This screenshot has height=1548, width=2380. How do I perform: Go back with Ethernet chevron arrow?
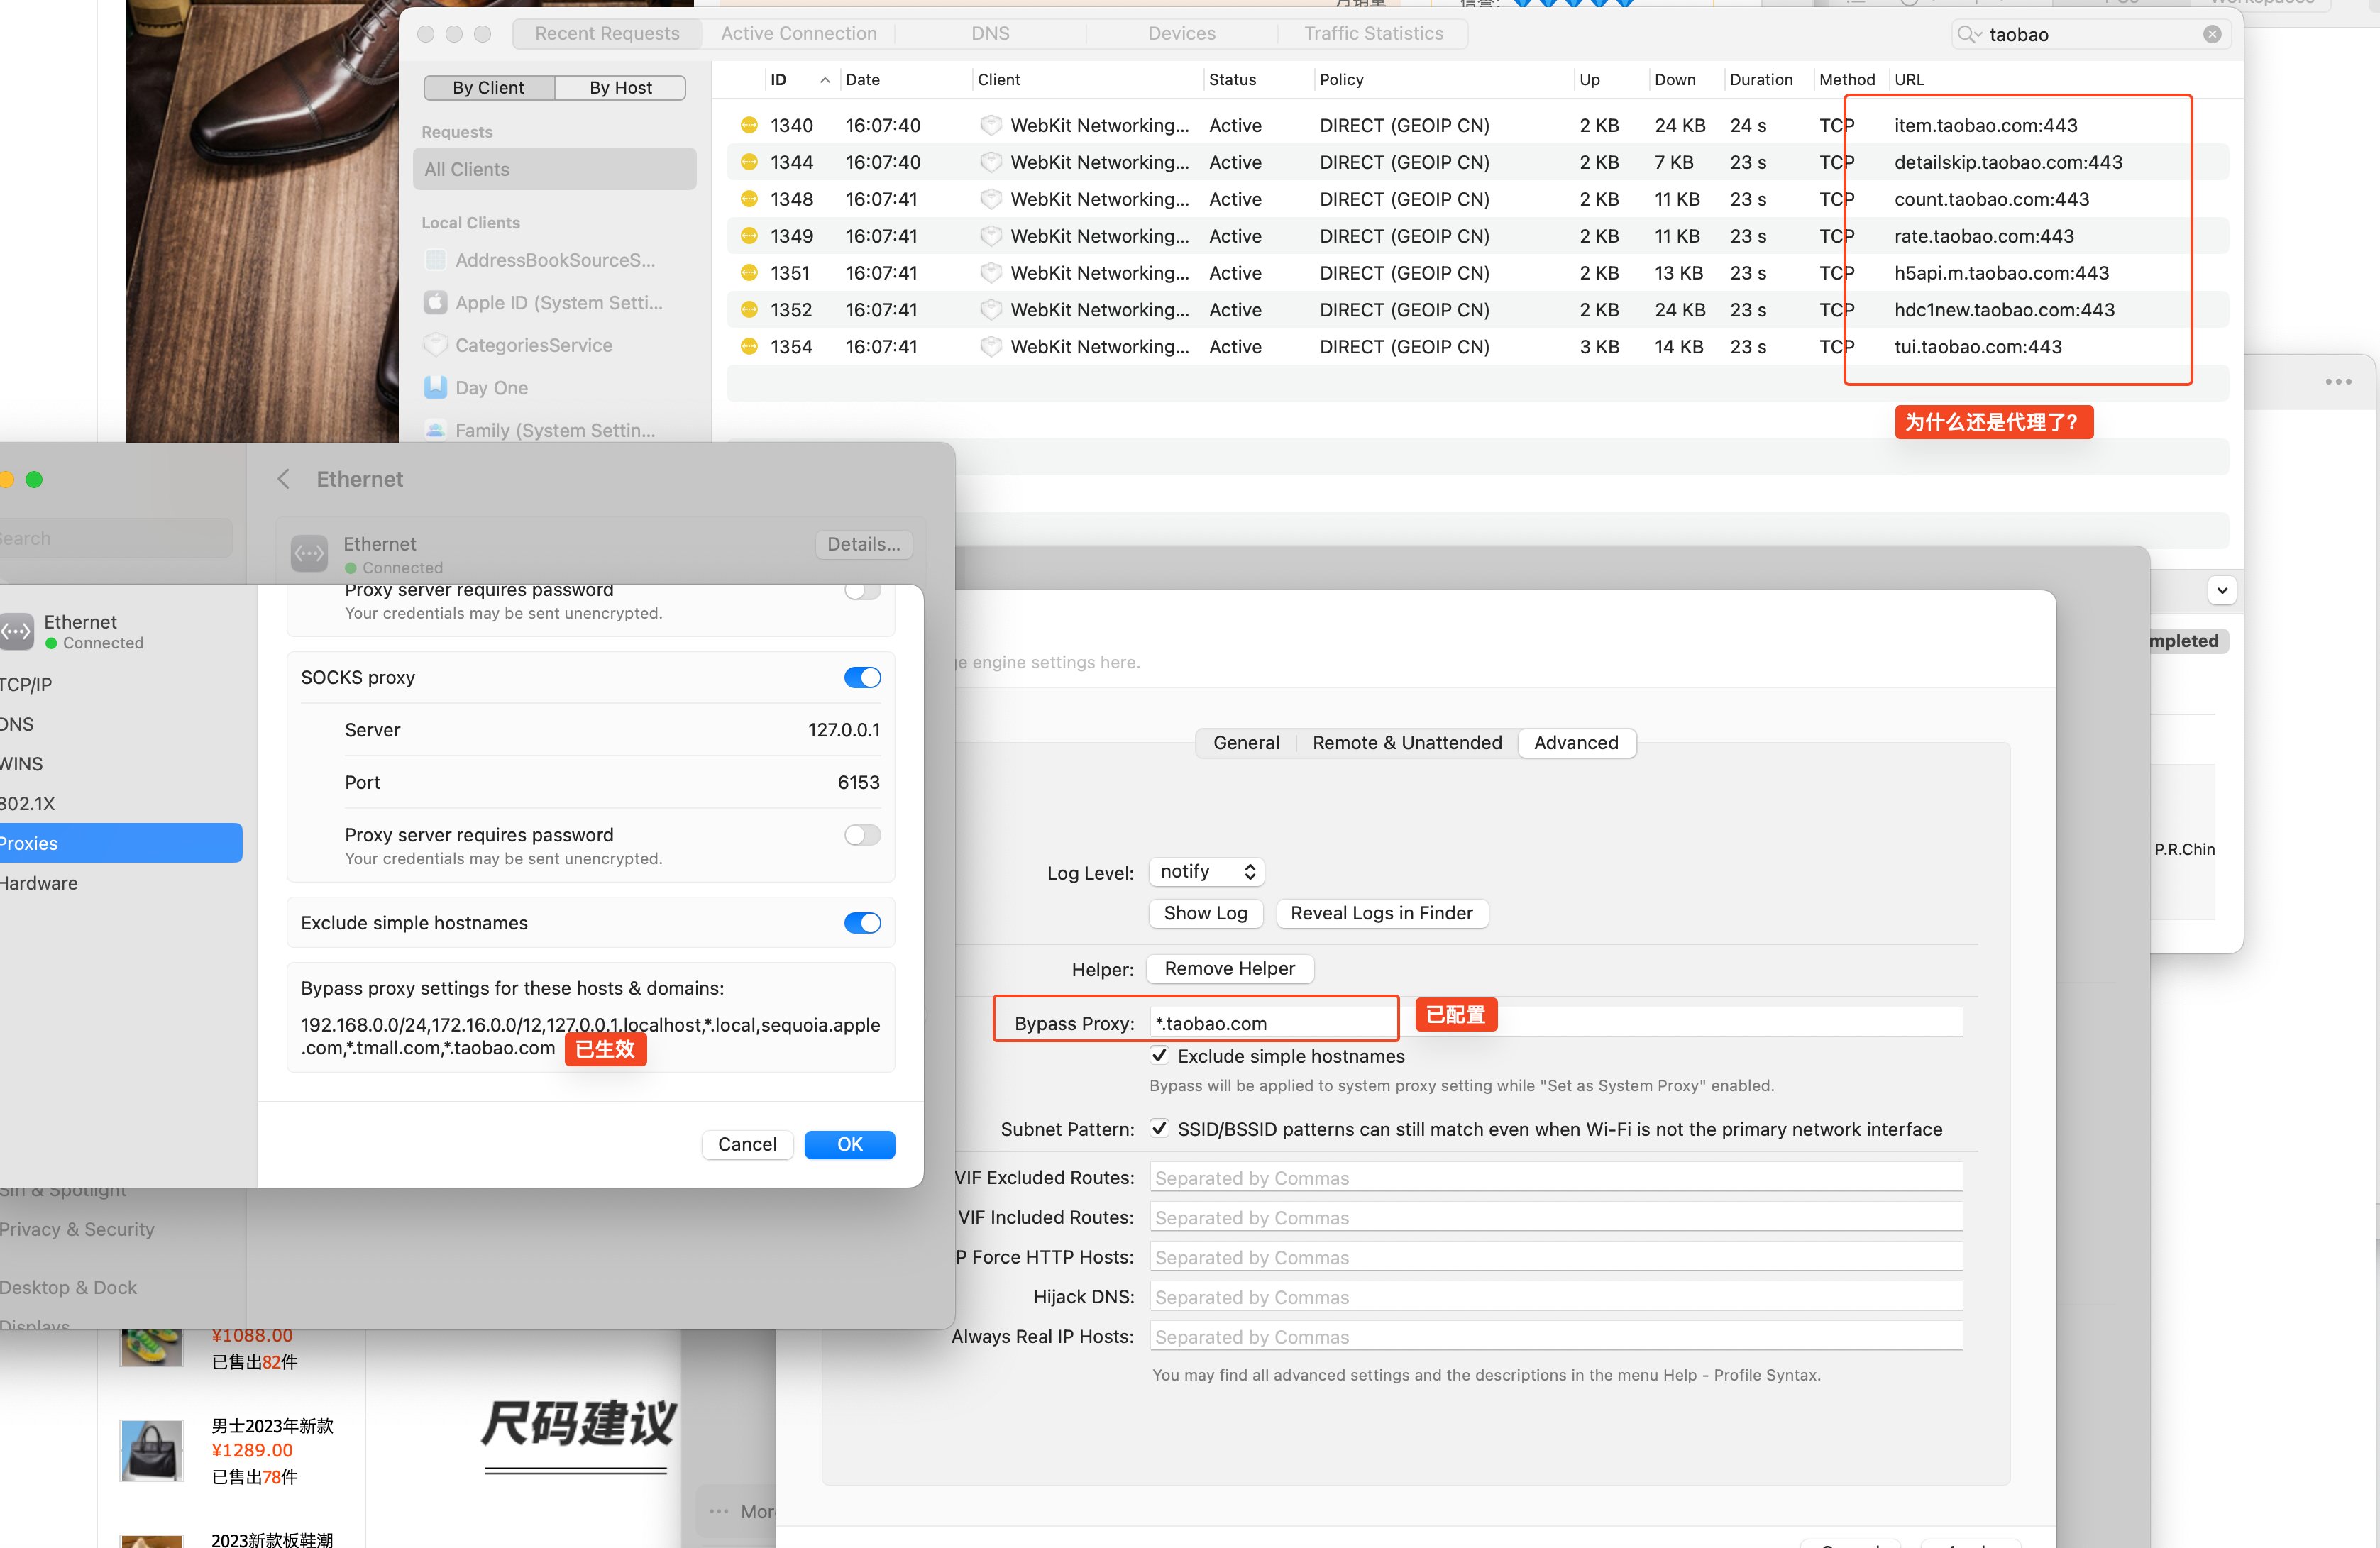point(284,479)
